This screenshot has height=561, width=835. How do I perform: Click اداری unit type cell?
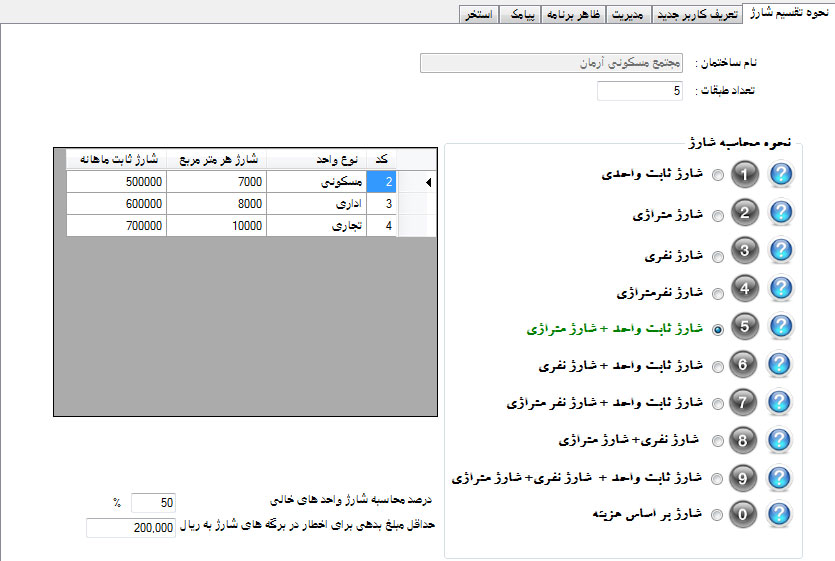317,204
